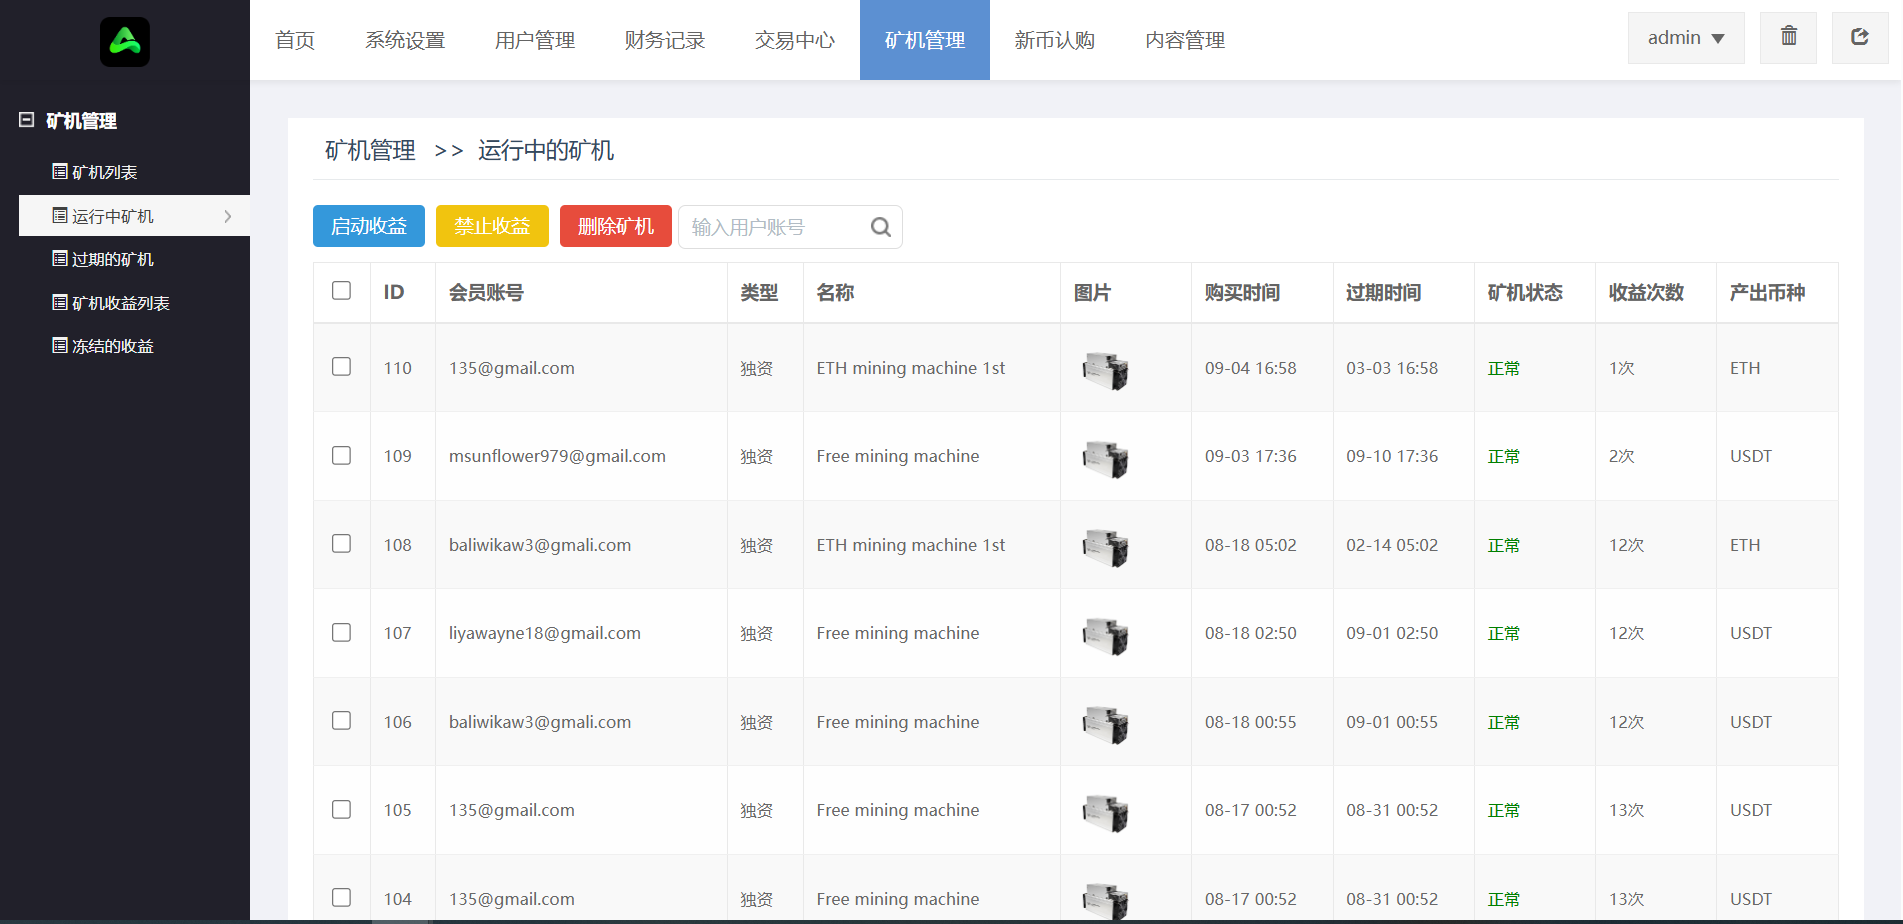Focus the 输入用户账号 search field

point(772,227)
